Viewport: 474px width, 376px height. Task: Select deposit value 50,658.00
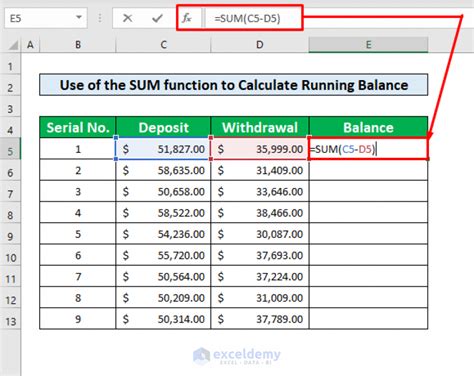tap(163, 191)
